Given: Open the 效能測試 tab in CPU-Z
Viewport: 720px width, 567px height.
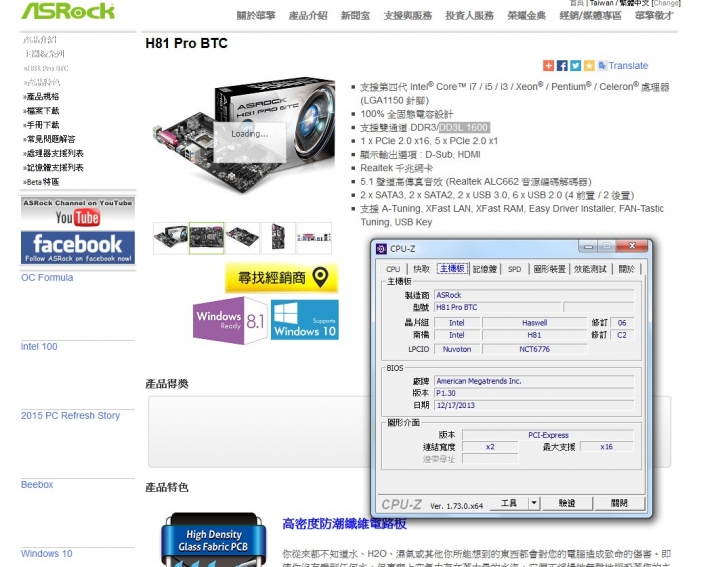Looking at the screenshot, I should pos(590,269).
